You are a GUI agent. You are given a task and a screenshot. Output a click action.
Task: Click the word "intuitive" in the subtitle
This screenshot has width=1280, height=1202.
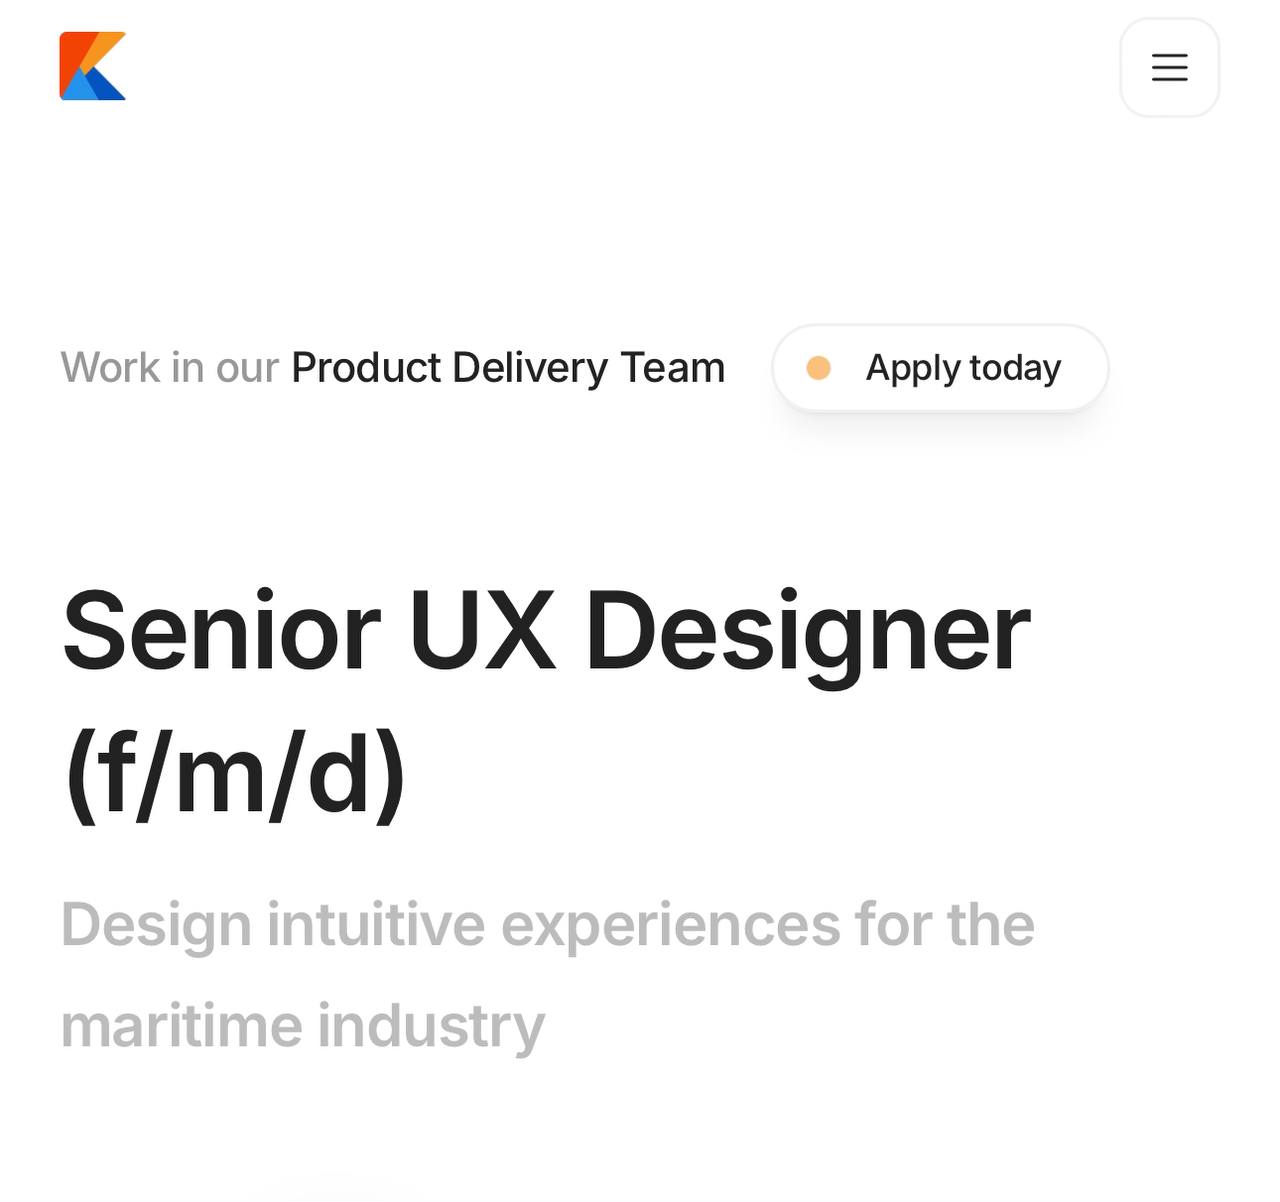point(375,924)
